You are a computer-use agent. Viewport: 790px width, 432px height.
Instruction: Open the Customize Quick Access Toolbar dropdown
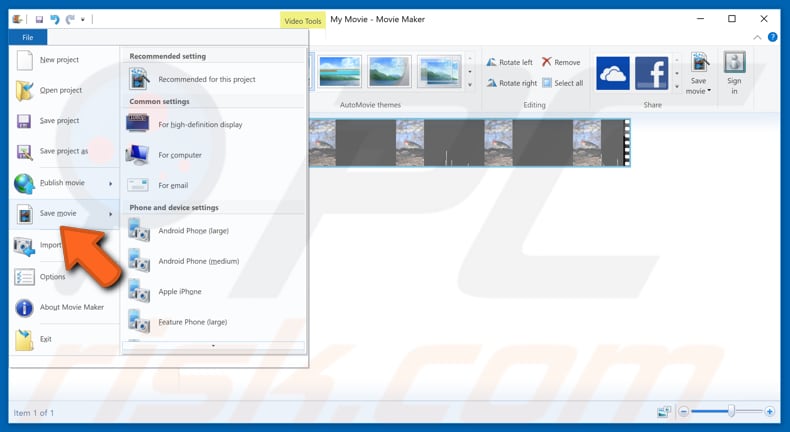pos(83,20)
